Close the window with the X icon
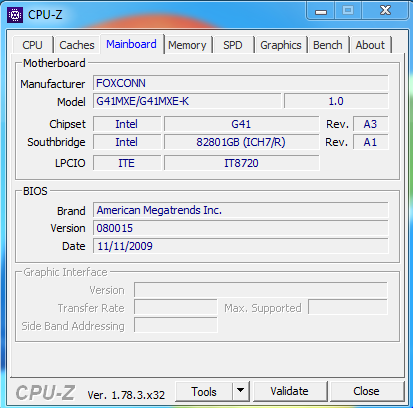 [x=385, y=11]
